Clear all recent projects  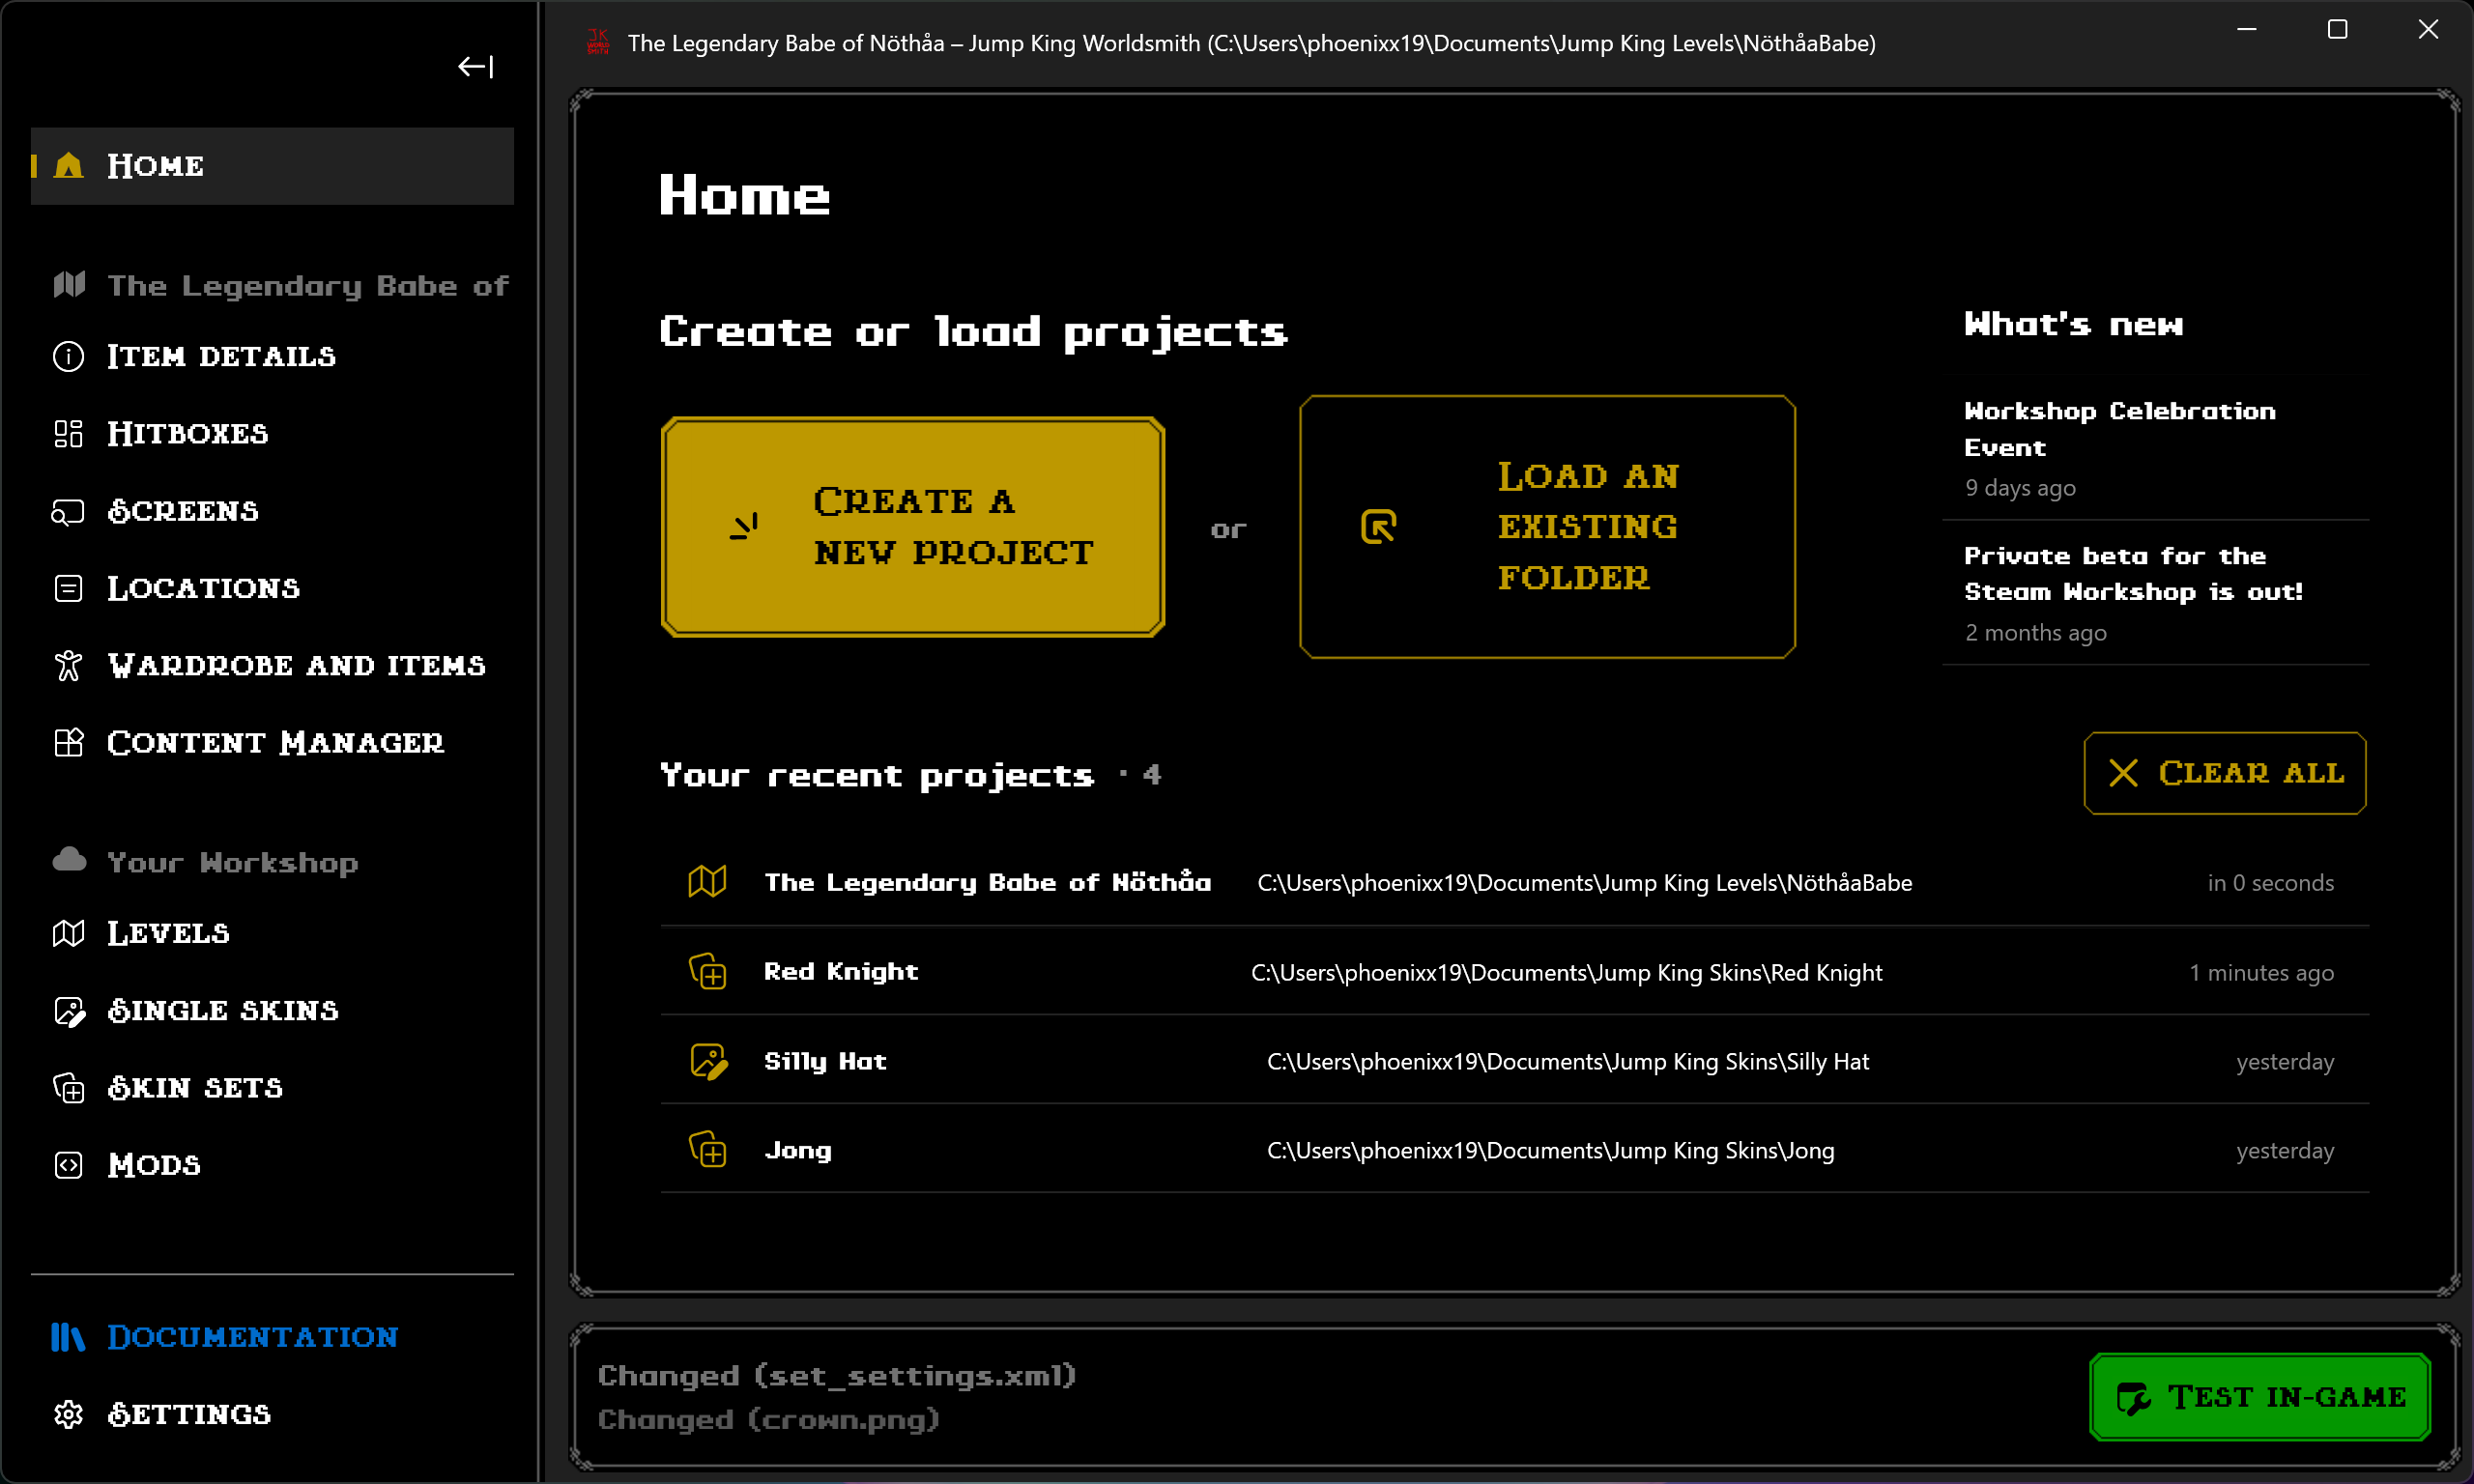[x=2225, y=772]
